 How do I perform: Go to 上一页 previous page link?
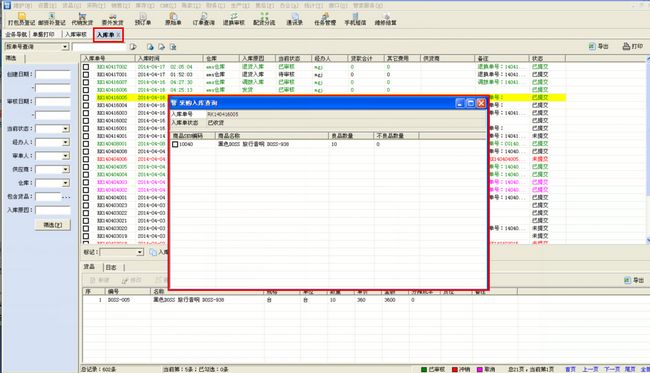(590, 369)
